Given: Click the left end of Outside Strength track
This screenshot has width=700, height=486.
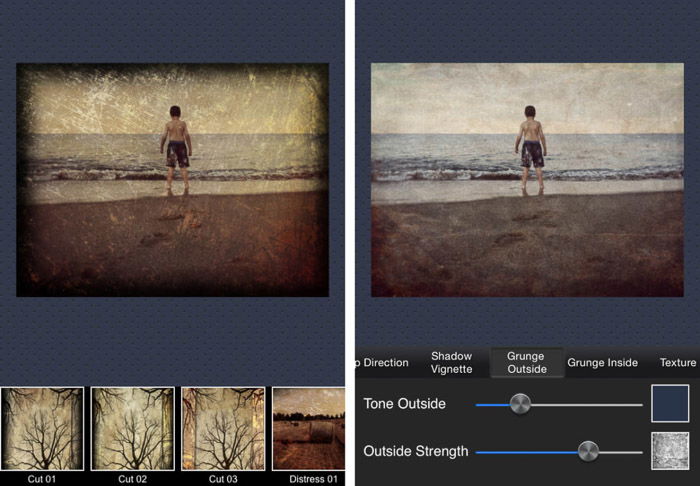Looking at the screenshot, I should point(479,453).
